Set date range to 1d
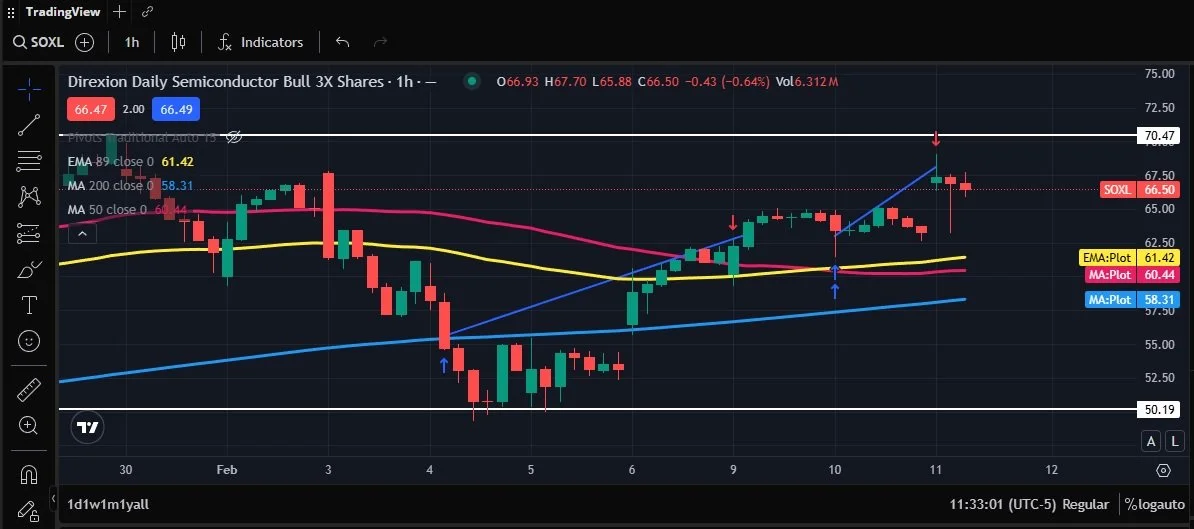 [74, 505]
